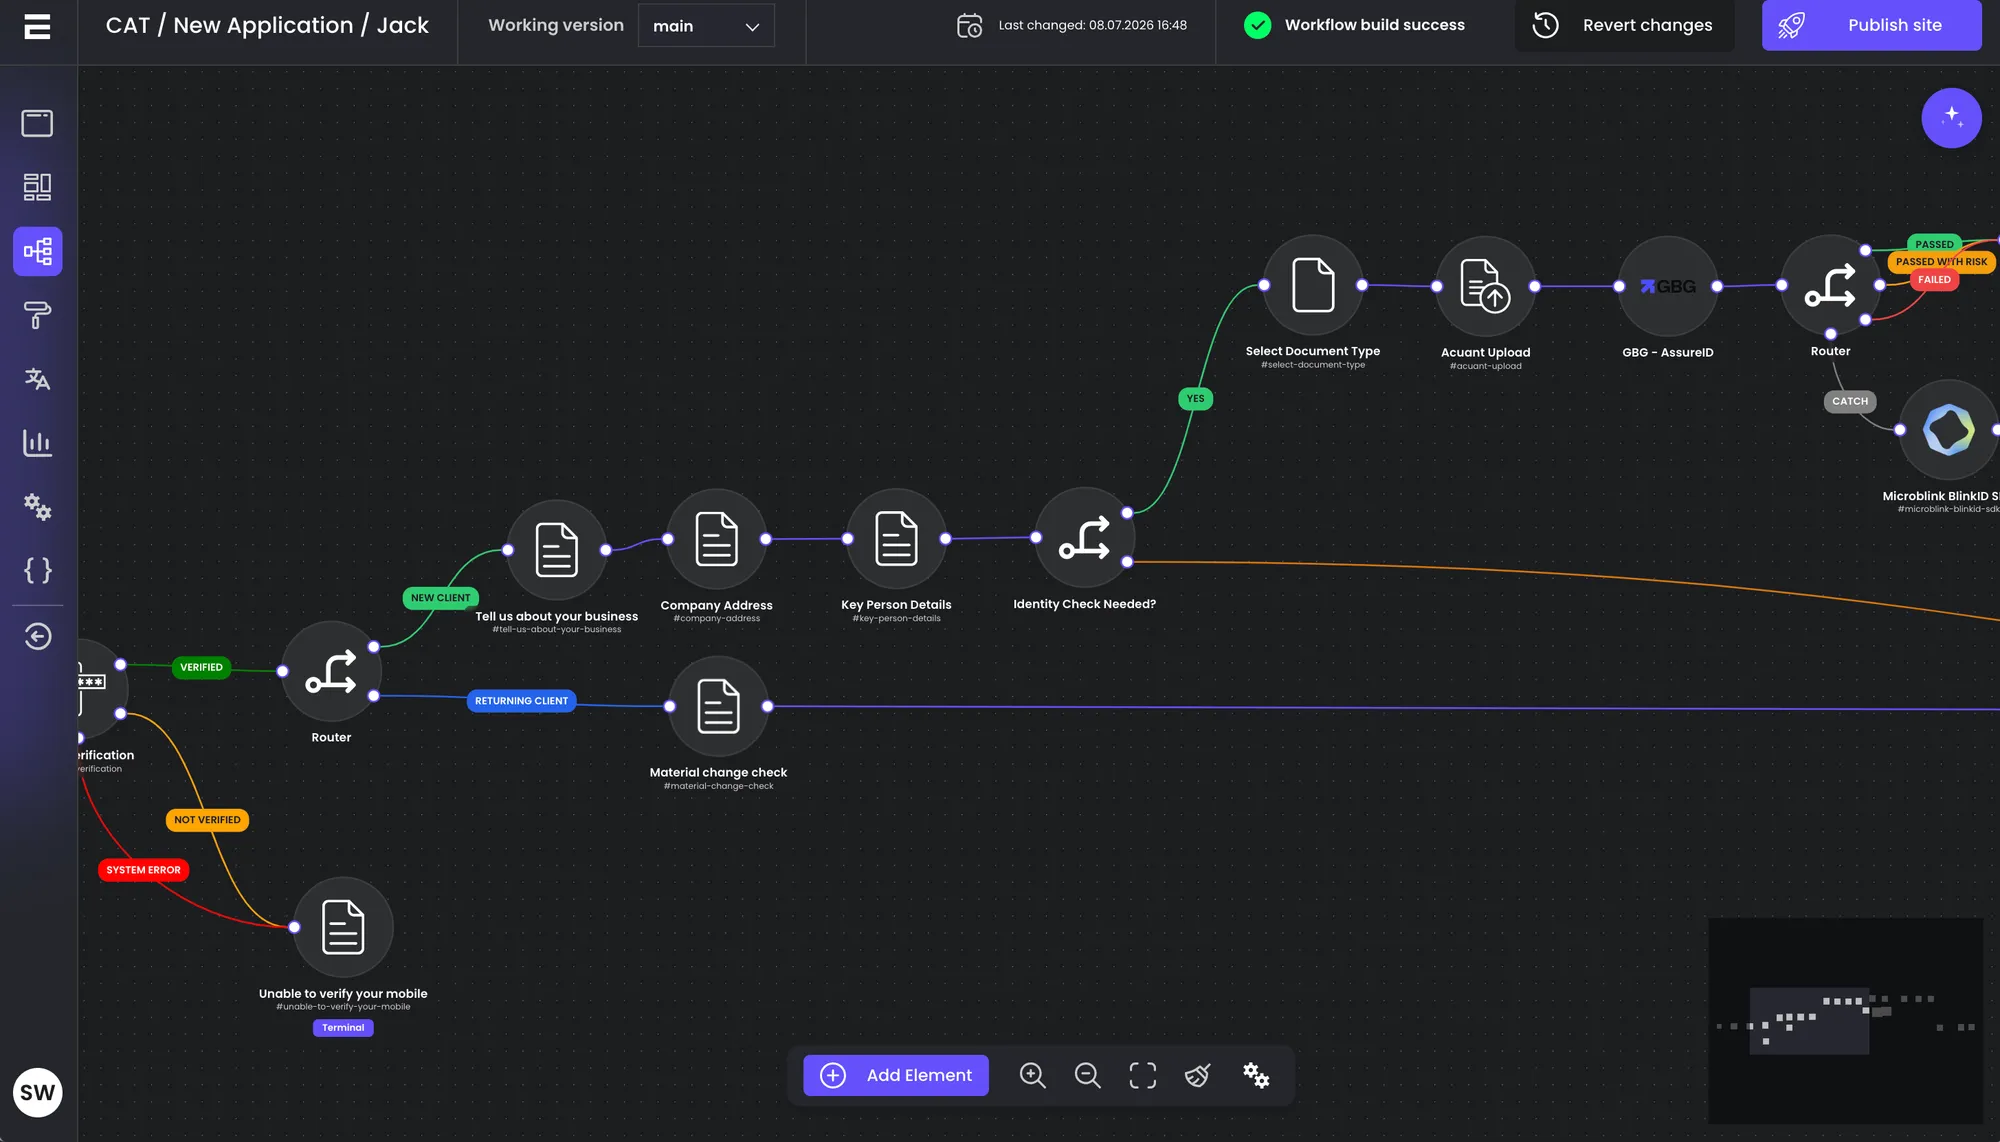Select the Key Person Details node
The width and height of the screenshot is (2000, 1142).
[x=896, y=538]
